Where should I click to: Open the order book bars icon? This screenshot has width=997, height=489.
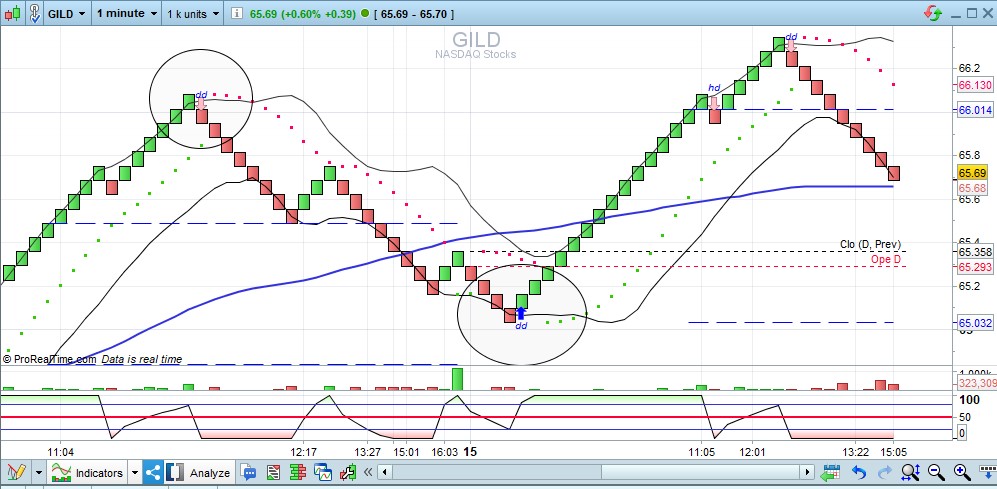point(298,472)
